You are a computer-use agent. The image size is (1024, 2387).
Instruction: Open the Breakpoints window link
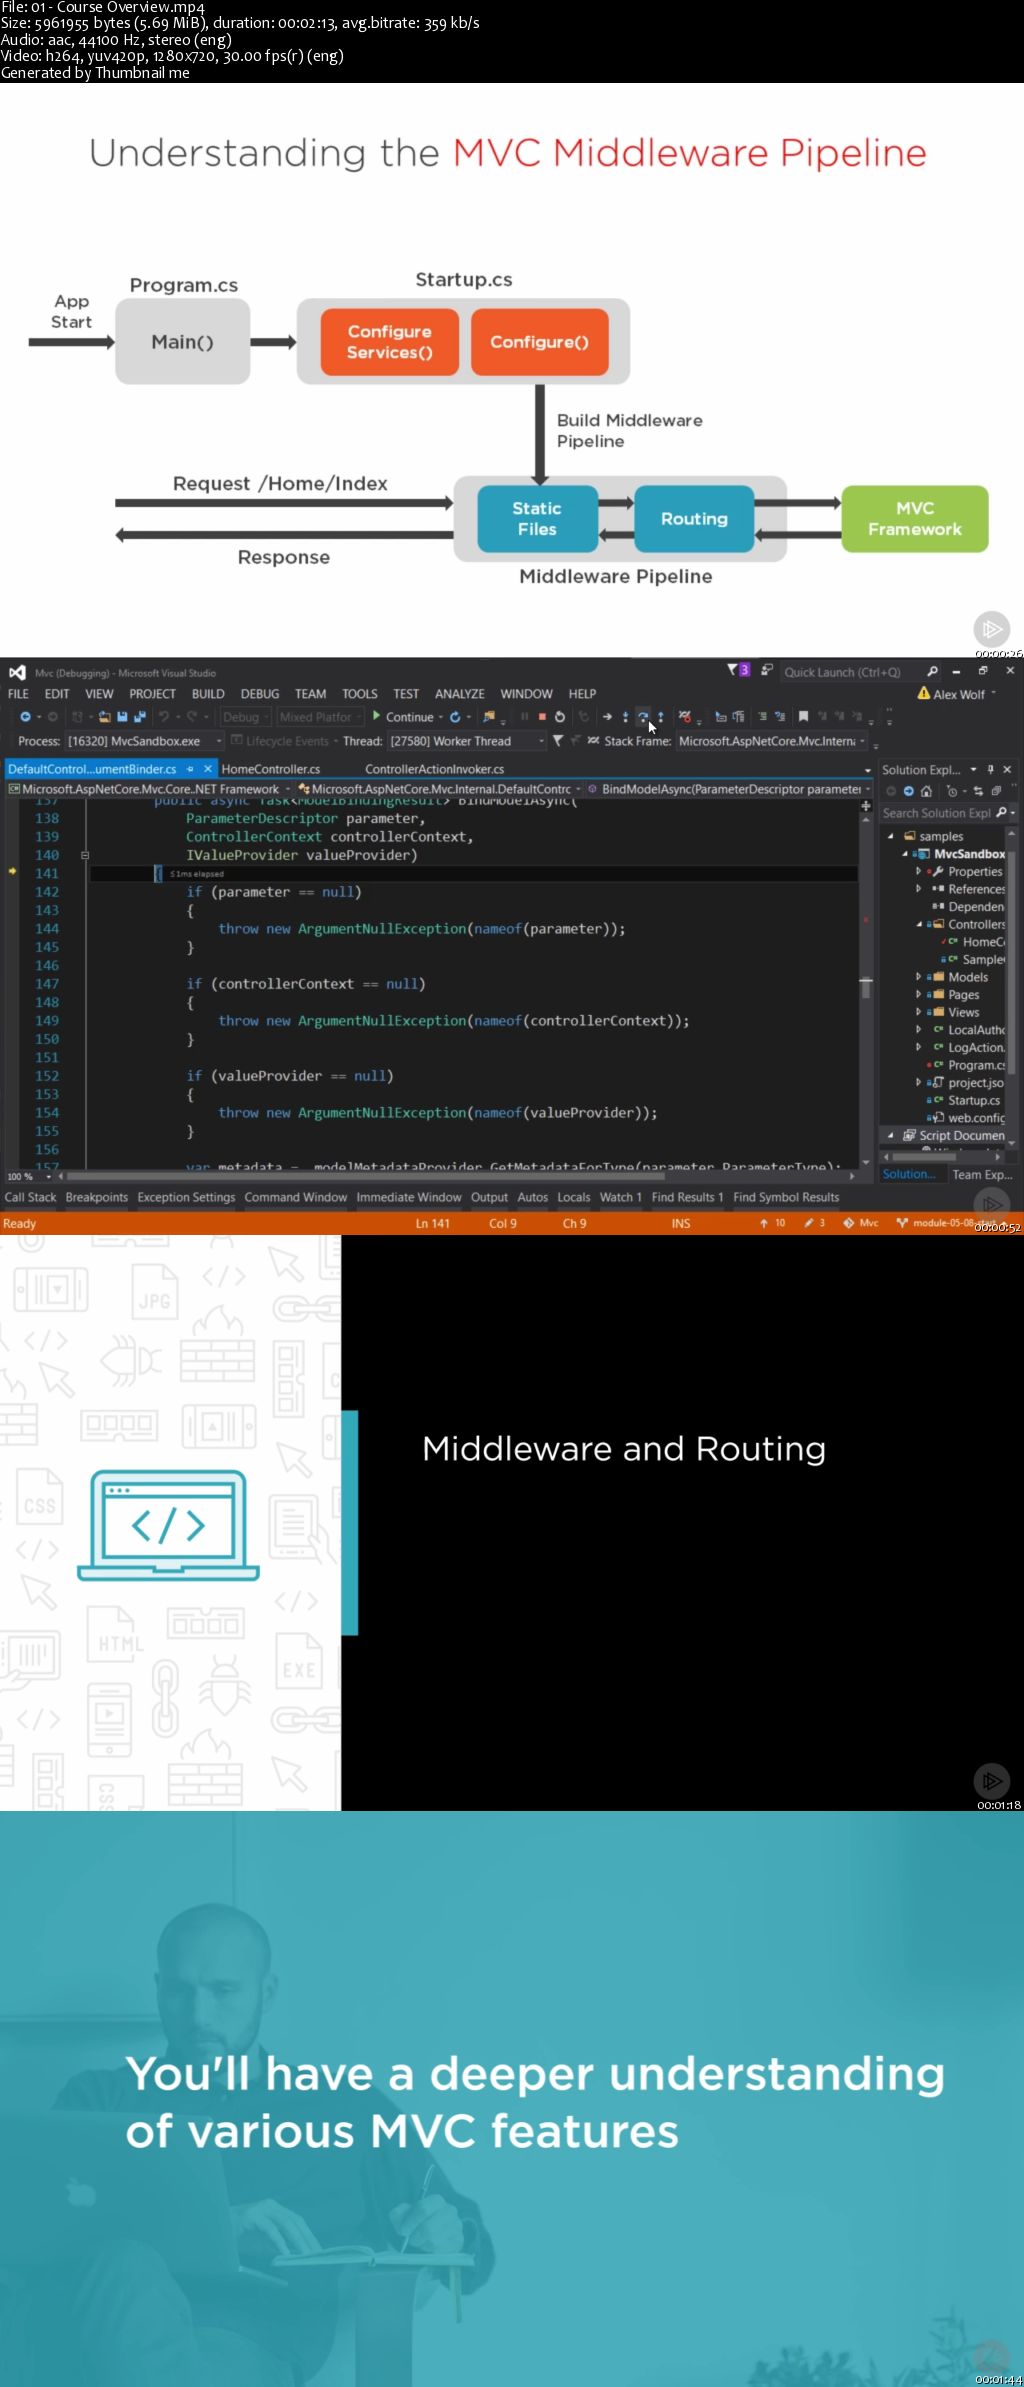point(97,1197)
